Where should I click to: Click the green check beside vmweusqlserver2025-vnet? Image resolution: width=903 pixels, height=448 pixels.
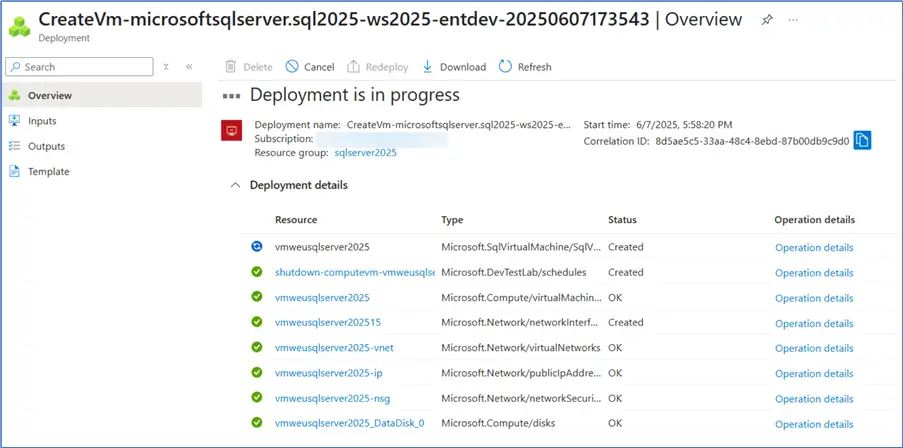[257, 347]
